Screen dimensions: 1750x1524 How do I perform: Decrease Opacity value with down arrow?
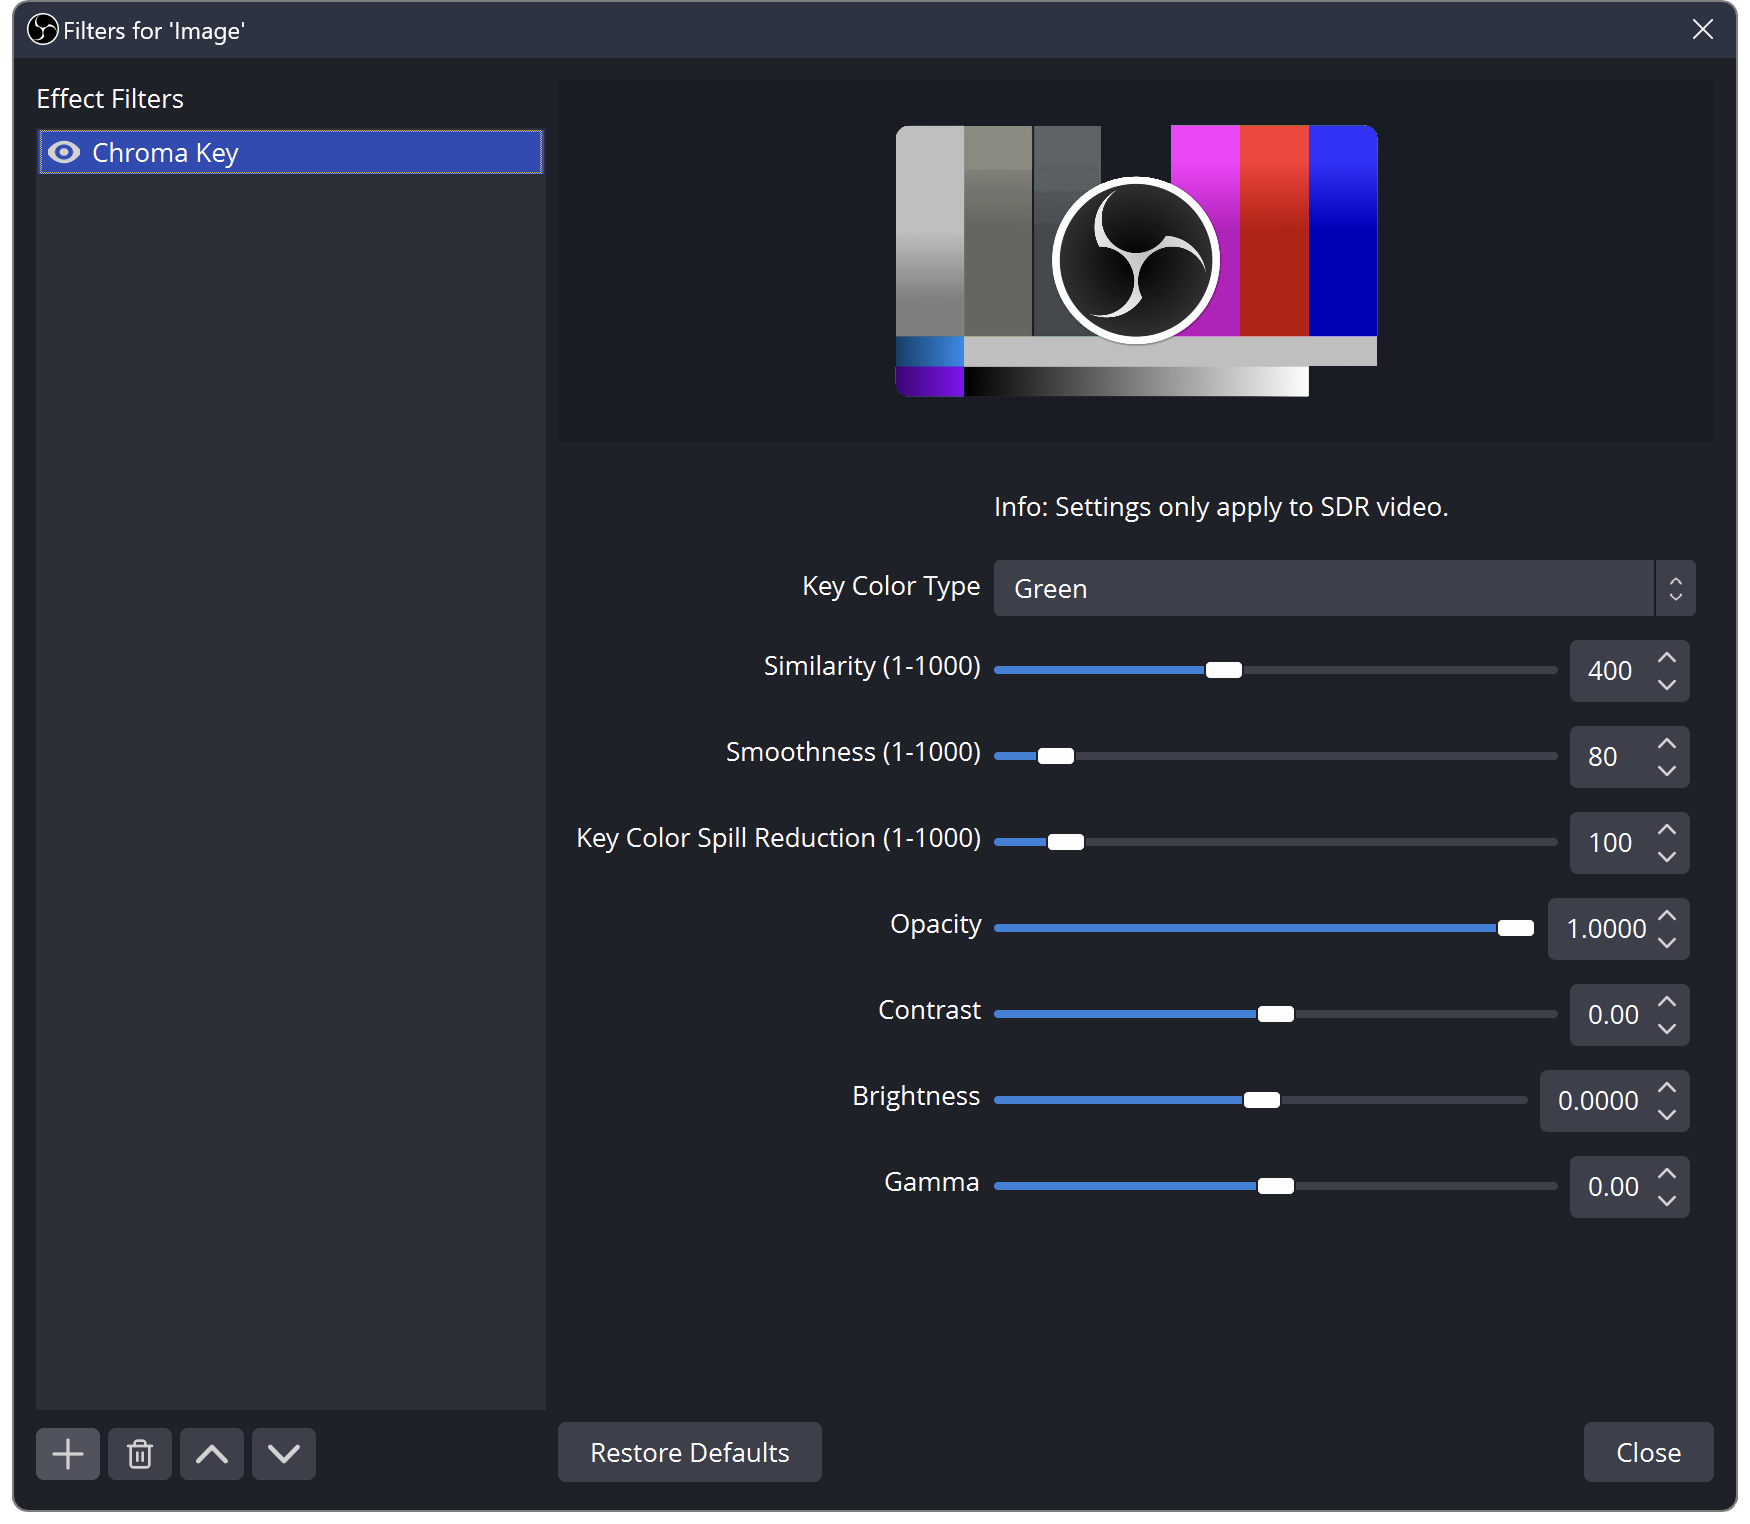pyautogui.click(x=1667, y=943)
